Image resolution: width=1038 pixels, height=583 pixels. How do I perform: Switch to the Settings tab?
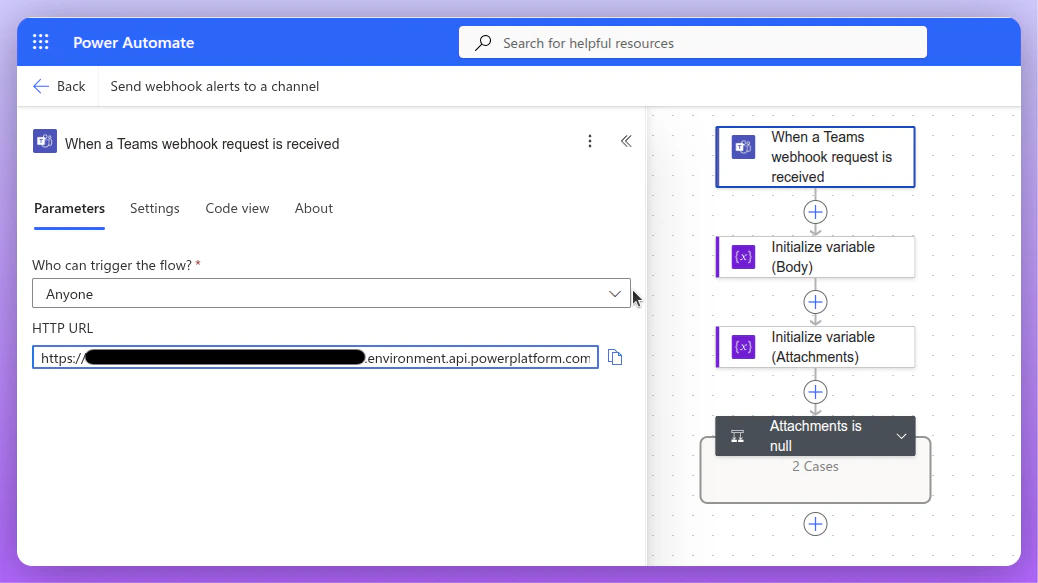point(154,208)
